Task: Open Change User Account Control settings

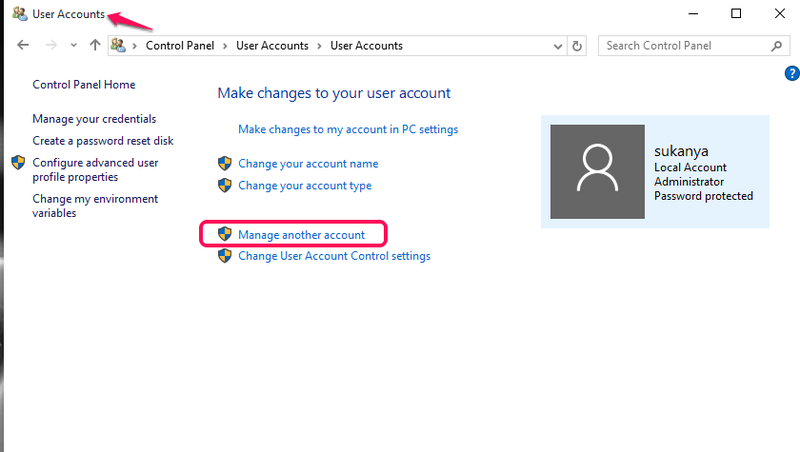Action: click(x=334, y=256)
